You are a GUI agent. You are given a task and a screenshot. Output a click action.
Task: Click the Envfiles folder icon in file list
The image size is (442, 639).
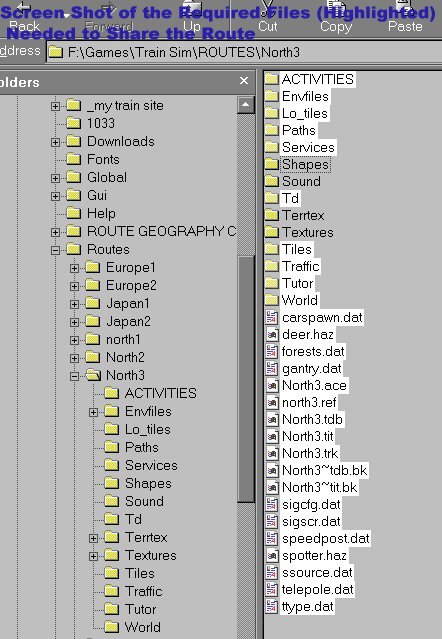click(x=271, y=96)
